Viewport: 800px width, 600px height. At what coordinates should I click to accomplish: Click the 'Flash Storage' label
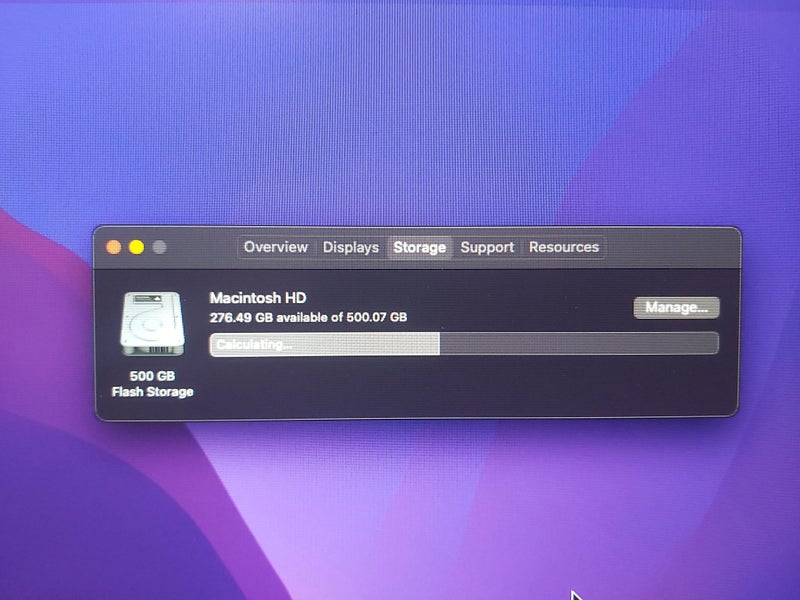tap(152, 392)
